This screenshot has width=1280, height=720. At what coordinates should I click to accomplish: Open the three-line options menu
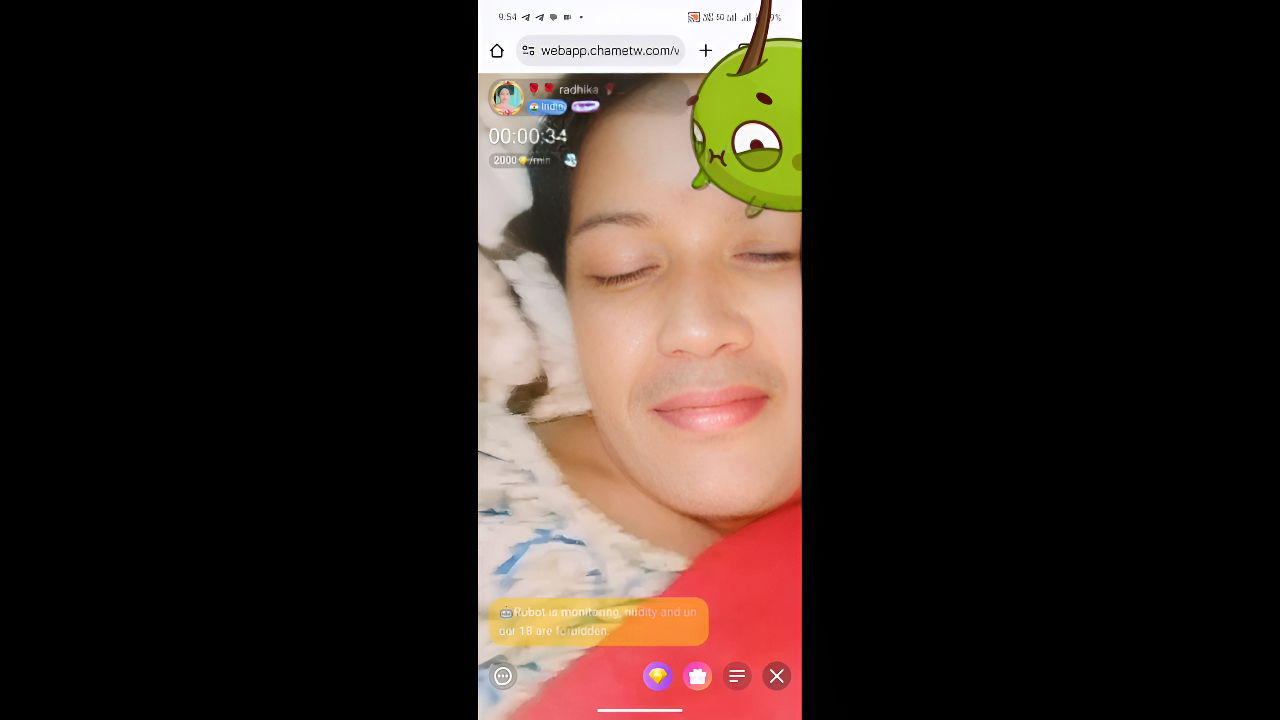coord(737,677)
